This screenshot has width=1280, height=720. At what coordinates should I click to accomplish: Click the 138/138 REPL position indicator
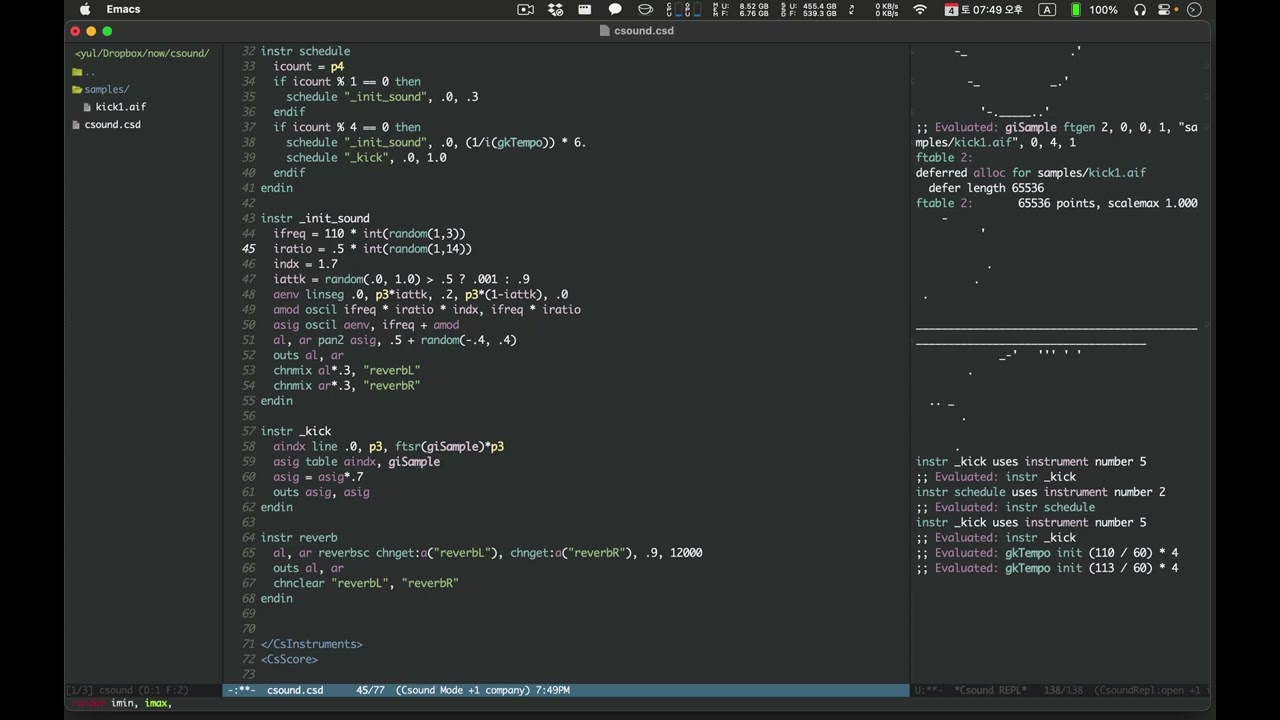coord(1061,690)
